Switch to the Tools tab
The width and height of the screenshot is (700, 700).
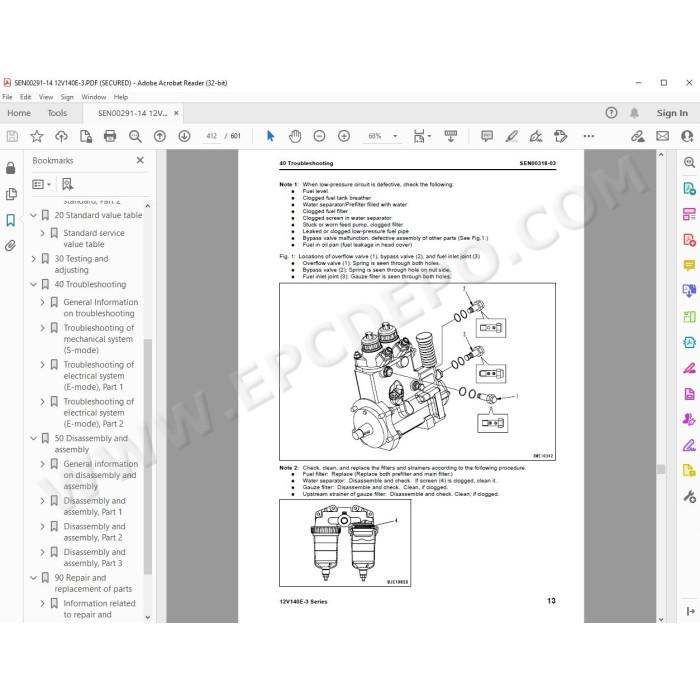57,113
